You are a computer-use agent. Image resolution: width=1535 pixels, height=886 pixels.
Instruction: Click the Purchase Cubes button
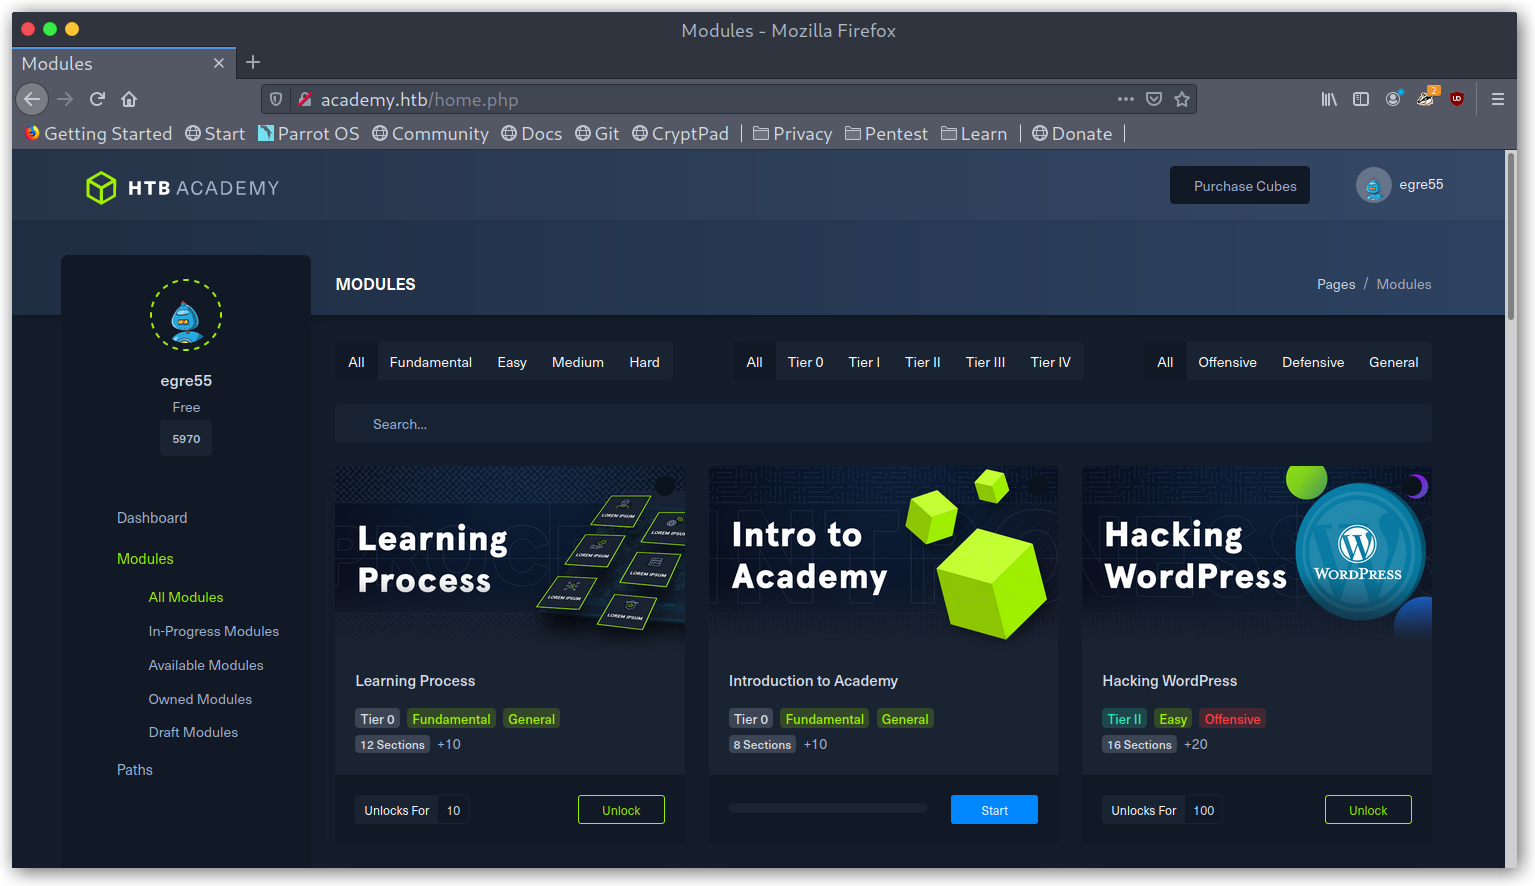click(x=1240, y=185)
